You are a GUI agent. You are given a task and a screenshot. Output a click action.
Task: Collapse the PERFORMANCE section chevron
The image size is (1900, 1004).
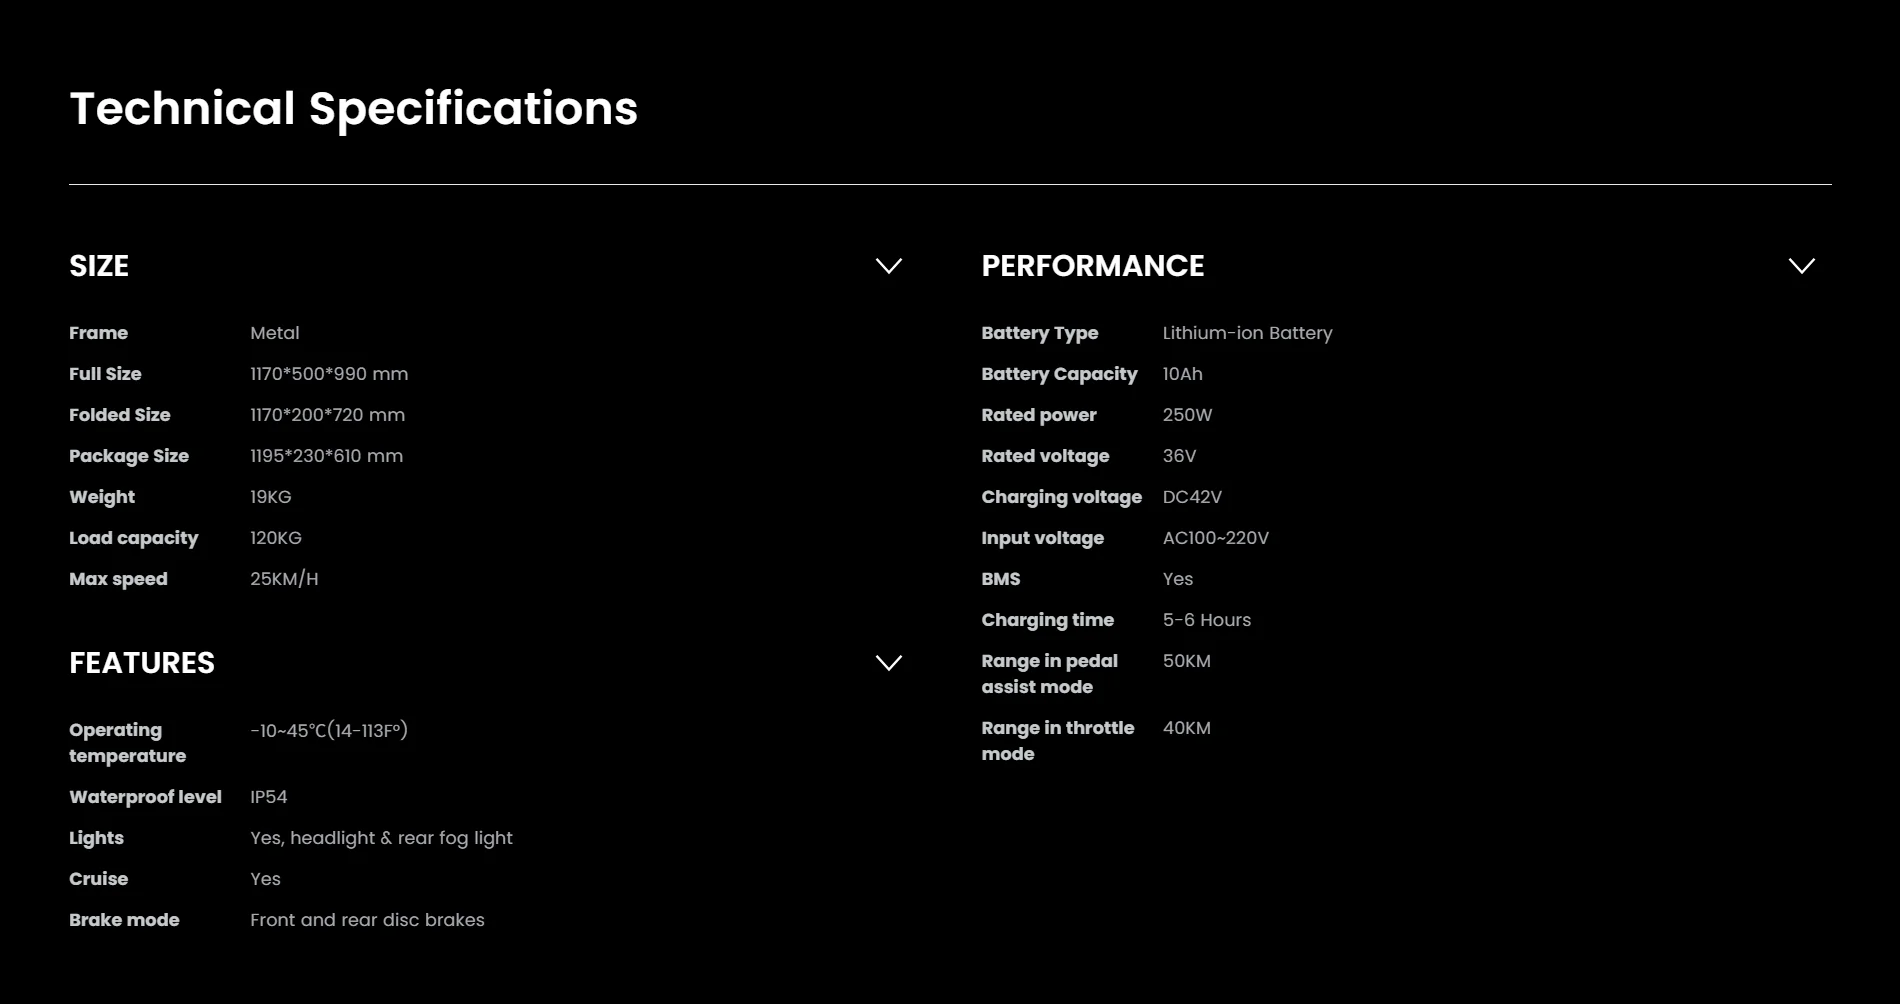point(1801,266)
